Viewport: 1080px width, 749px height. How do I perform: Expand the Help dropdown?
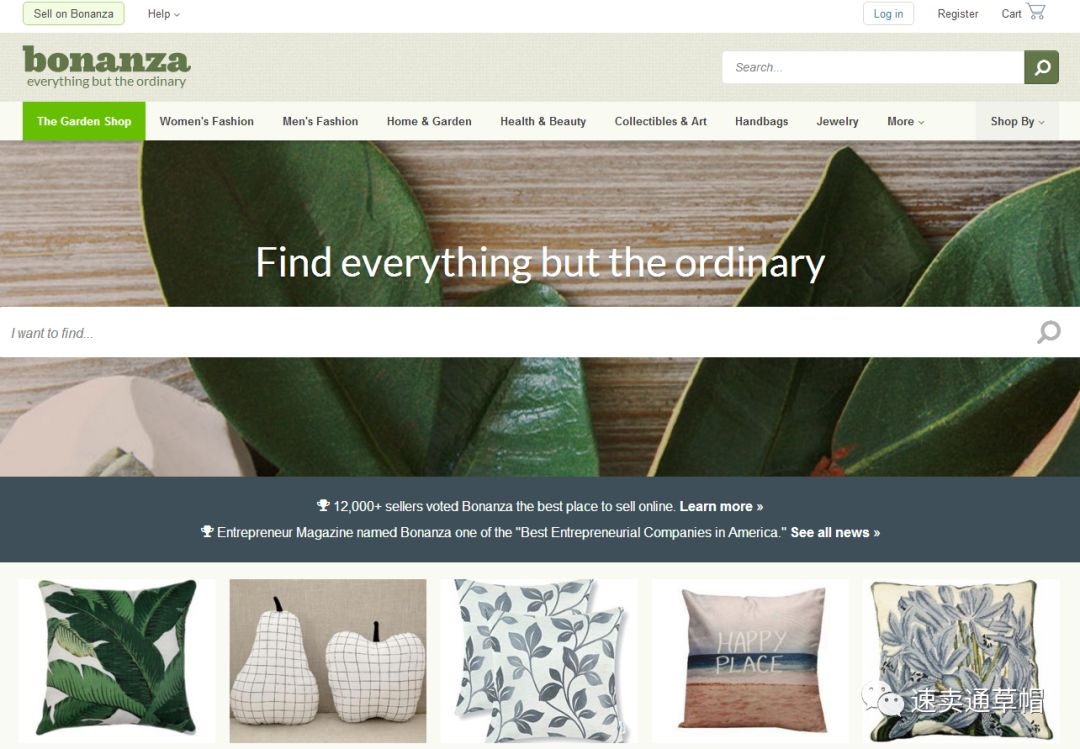[x=163, y=14]
